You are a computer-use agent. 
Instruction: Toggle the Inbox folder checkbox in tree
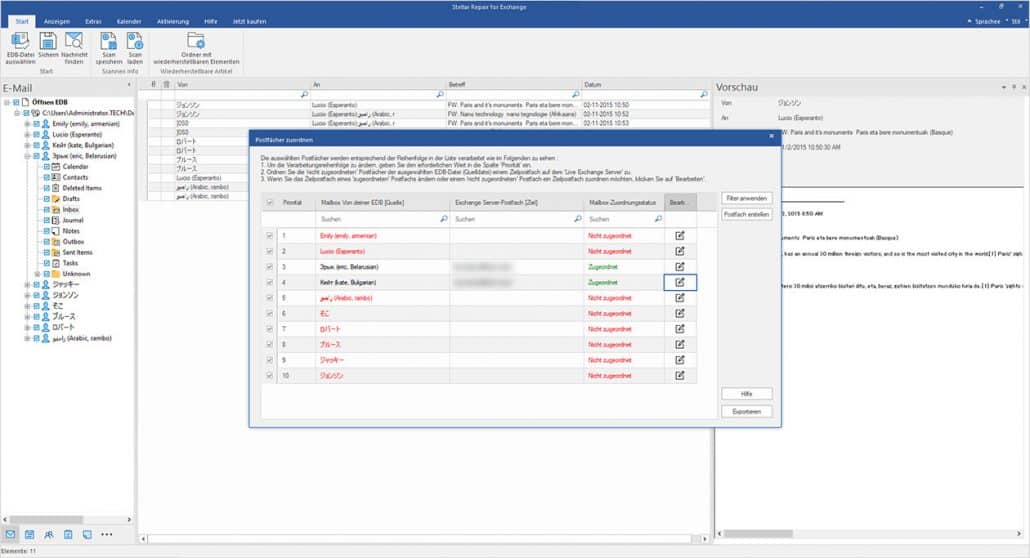pyautogui.click(x=46, y=209)
